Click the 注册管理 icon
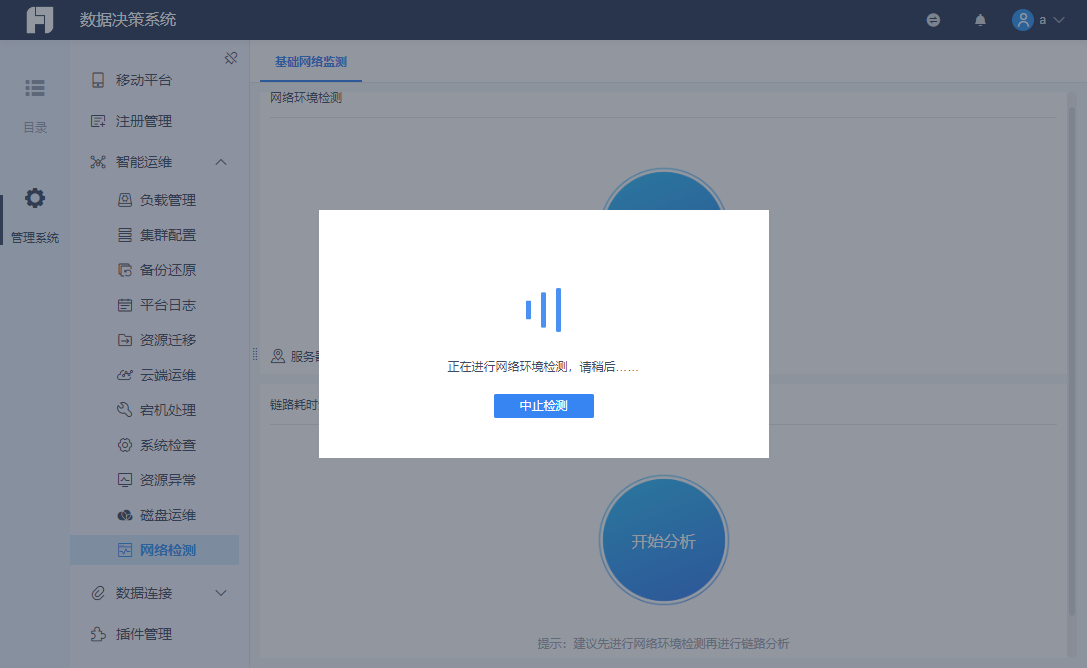Viewport: 1087px width, 668px height. pyautogui.click(x=98, y=121)
